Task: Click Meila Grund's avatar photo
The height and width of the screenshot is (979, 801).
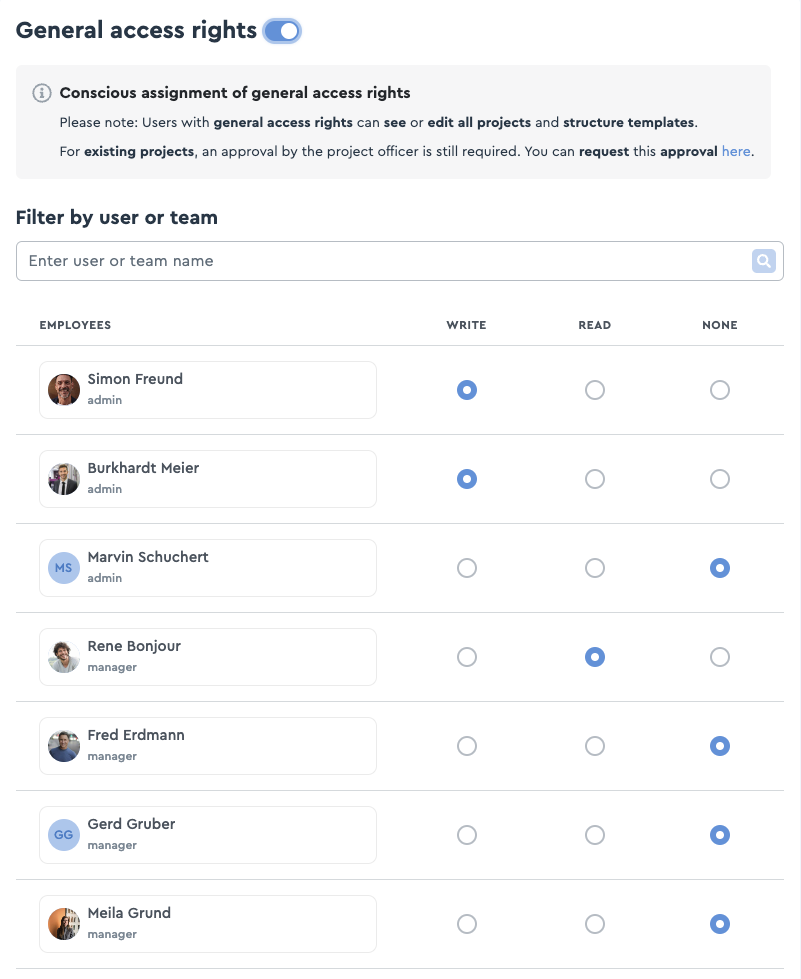Action: (64, 924)
